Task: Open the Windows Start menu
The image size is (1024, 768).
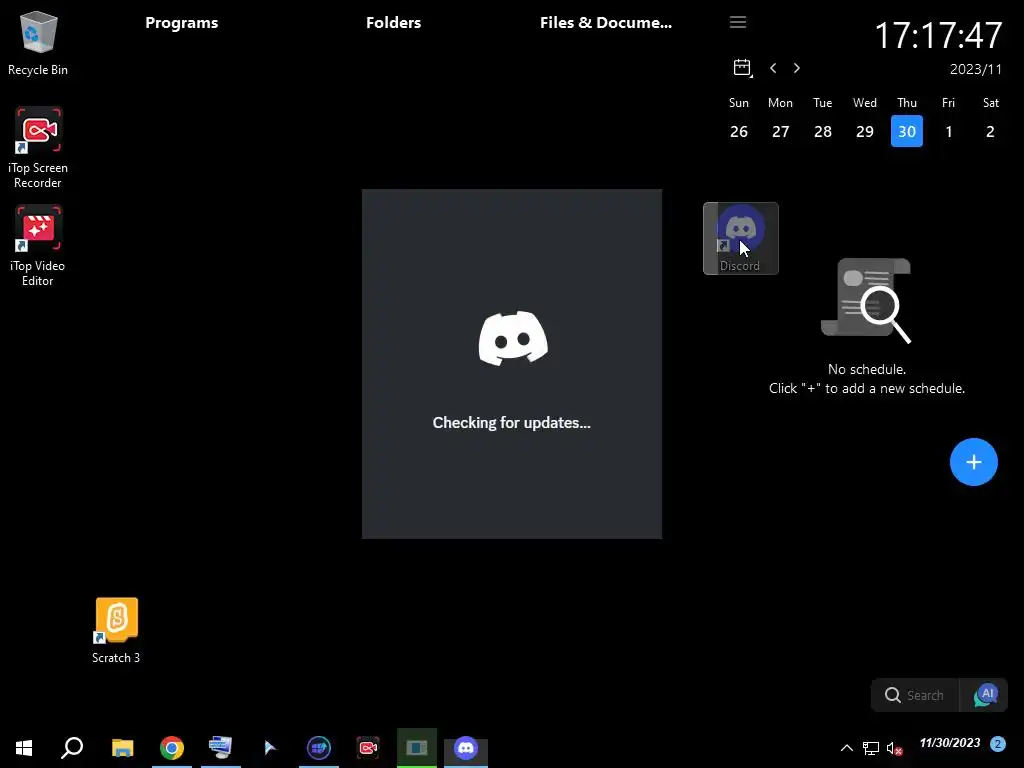Action: click(x=24, y=748)
